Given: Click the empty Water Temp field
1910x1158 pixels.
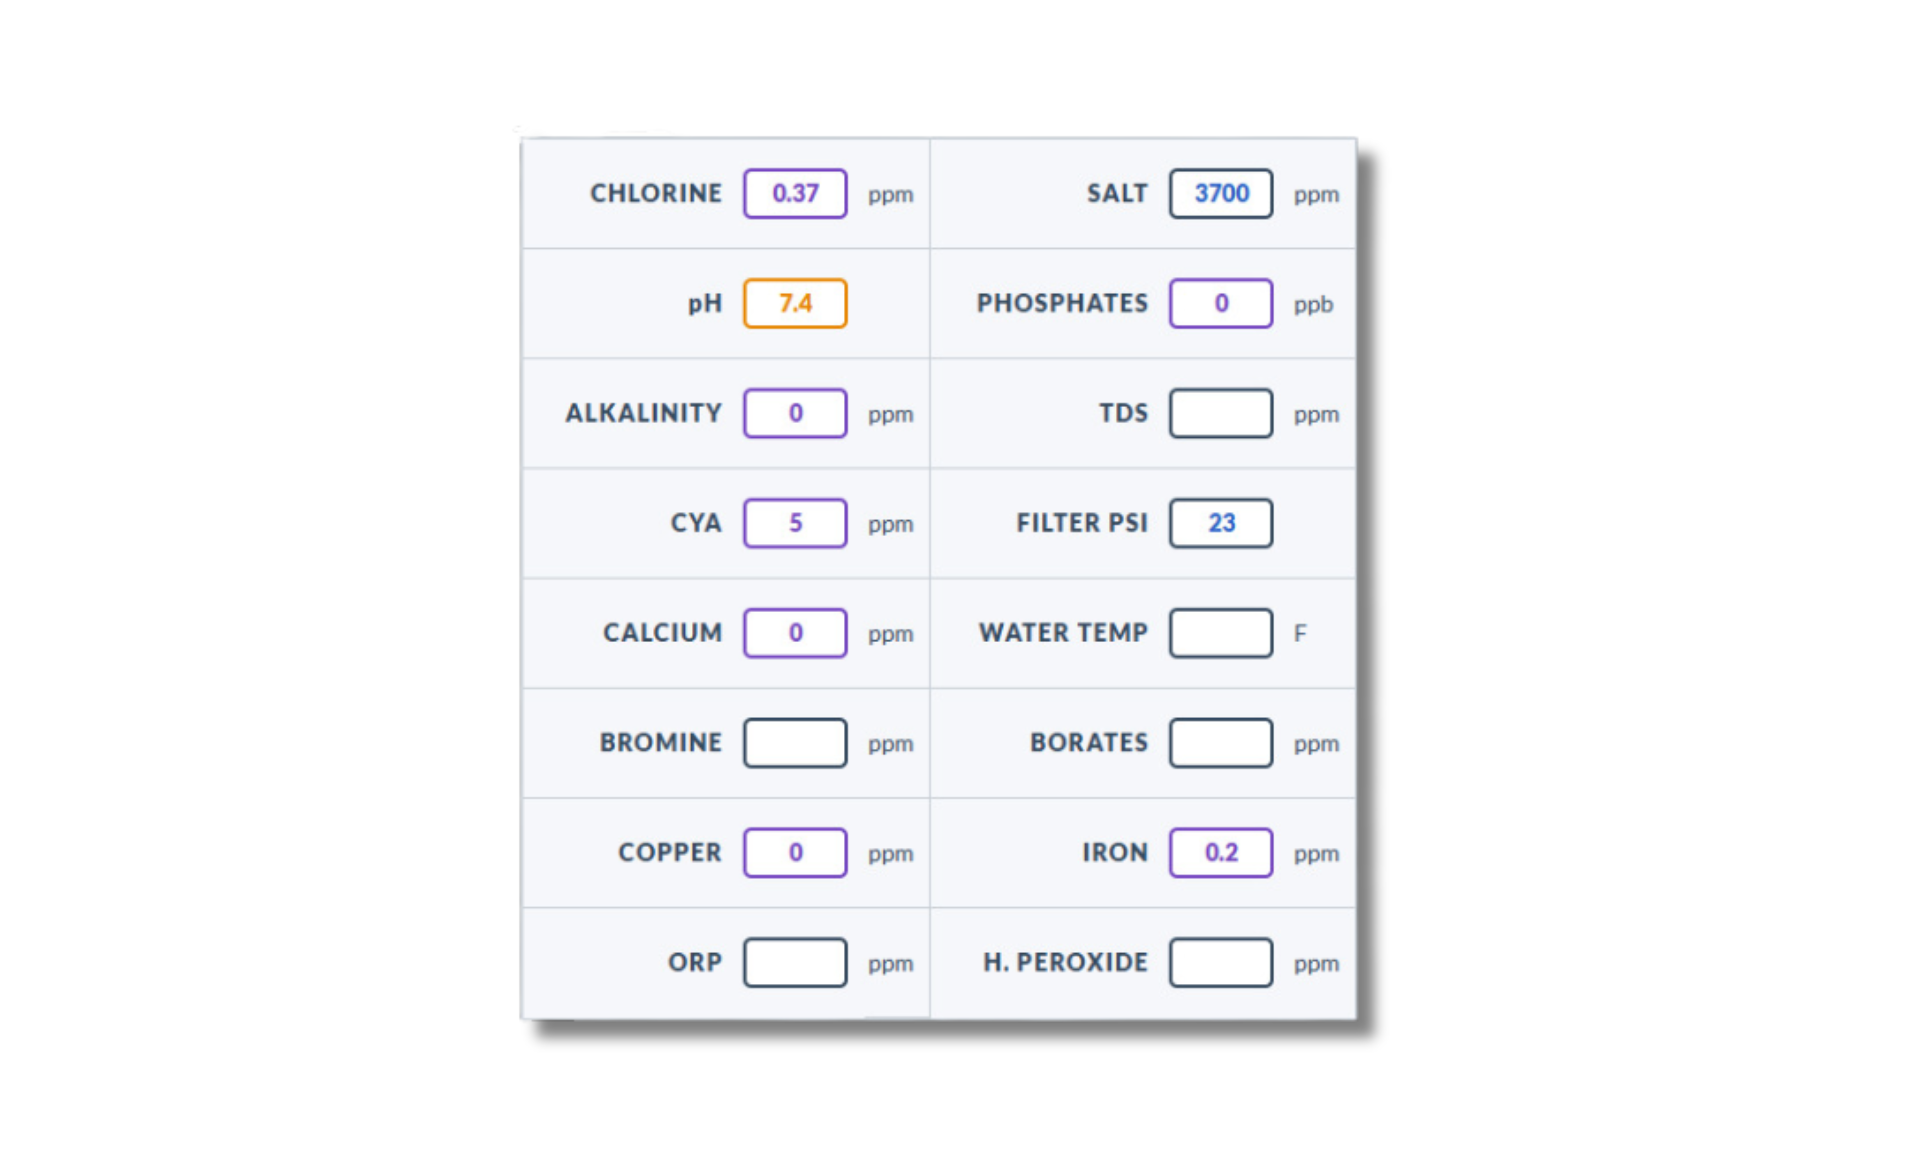Looking at the screenshot, I should pos(1220,633).
